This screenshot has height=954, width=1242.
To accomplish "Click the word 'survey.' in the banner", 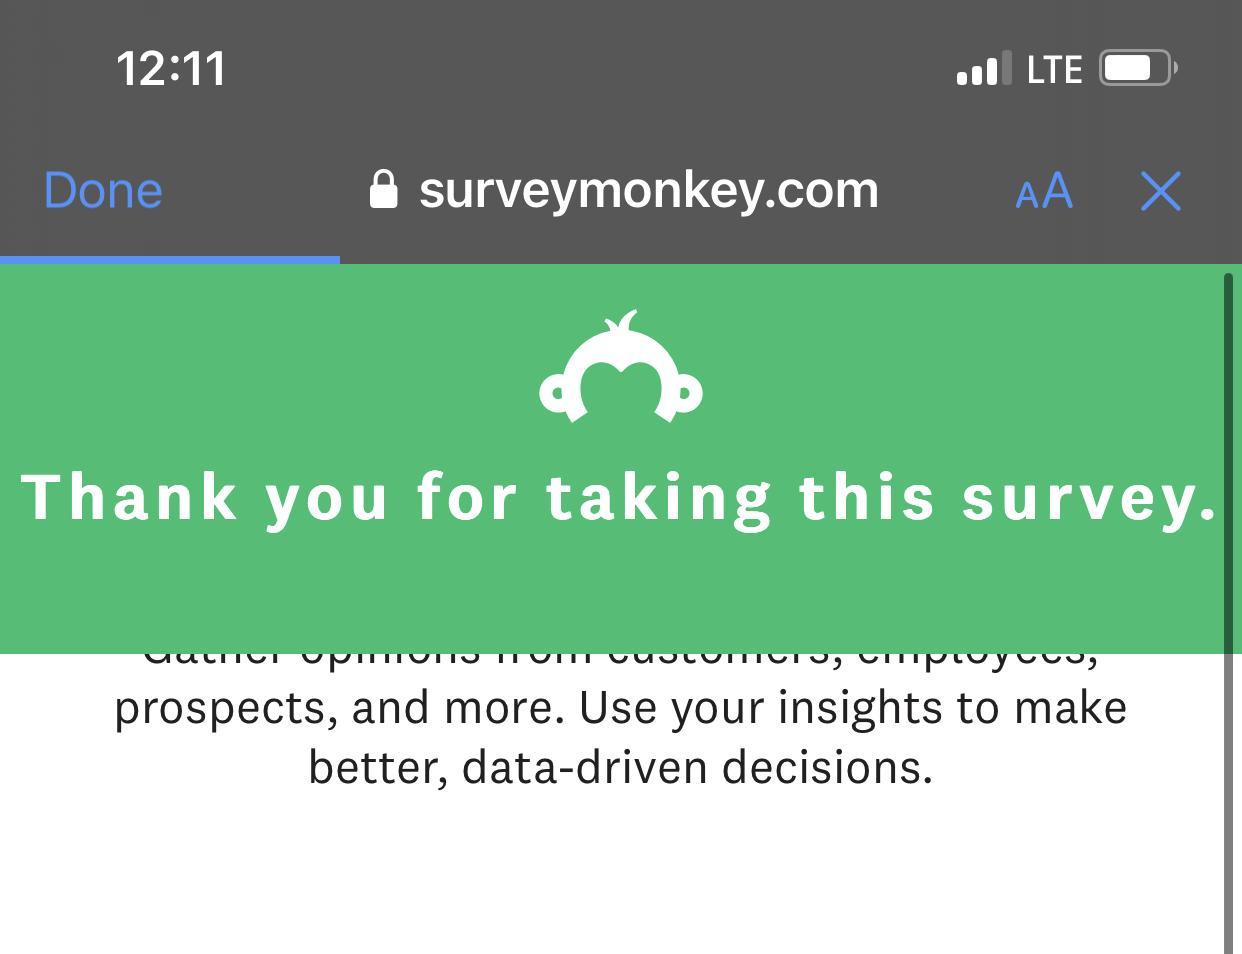I will 1089,497.
